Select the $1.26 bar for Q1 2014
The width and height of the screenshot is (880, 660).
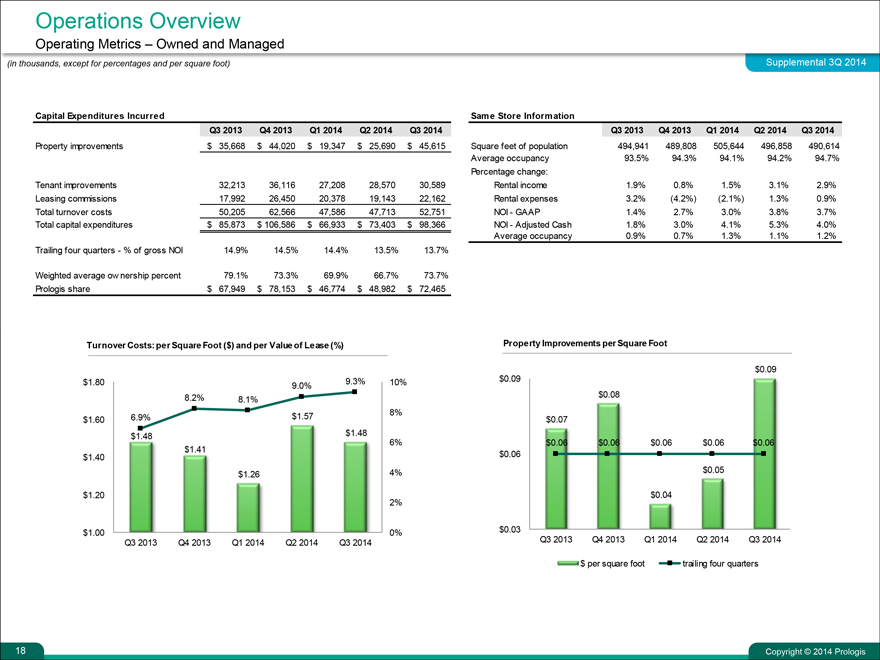(248, 508)
